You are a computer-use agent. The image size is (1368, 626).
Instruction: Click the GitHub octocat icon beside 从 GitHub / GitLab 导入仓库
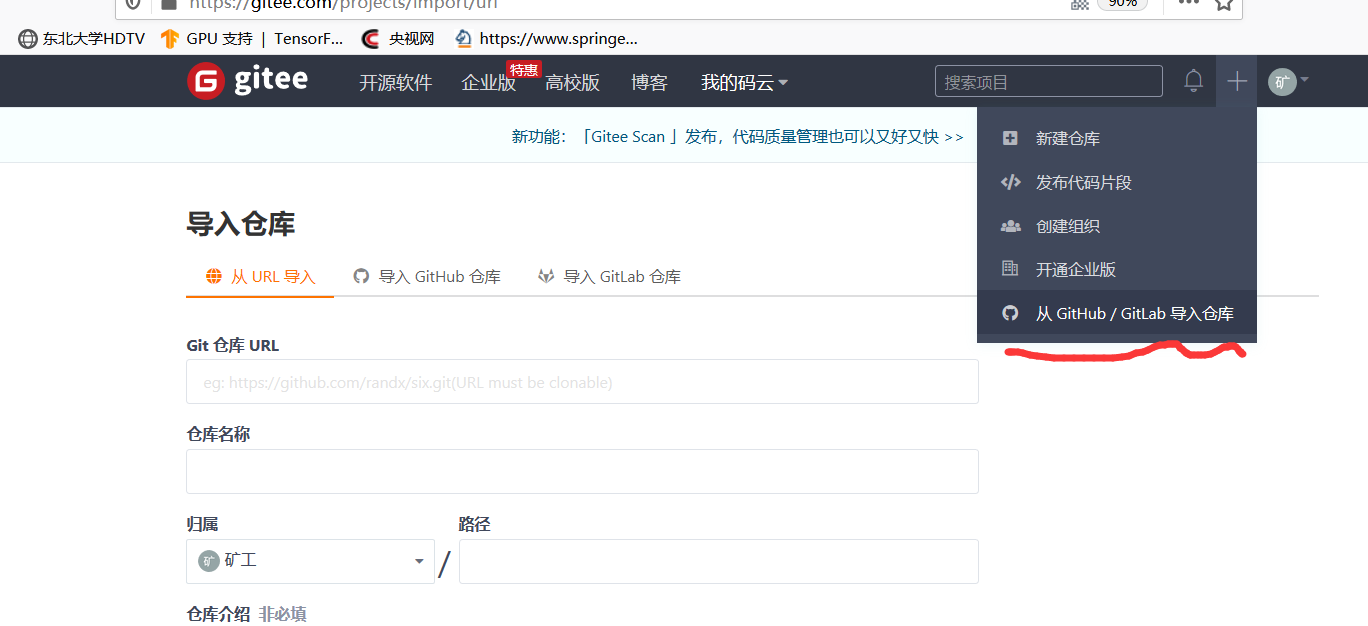[1010, 313]
